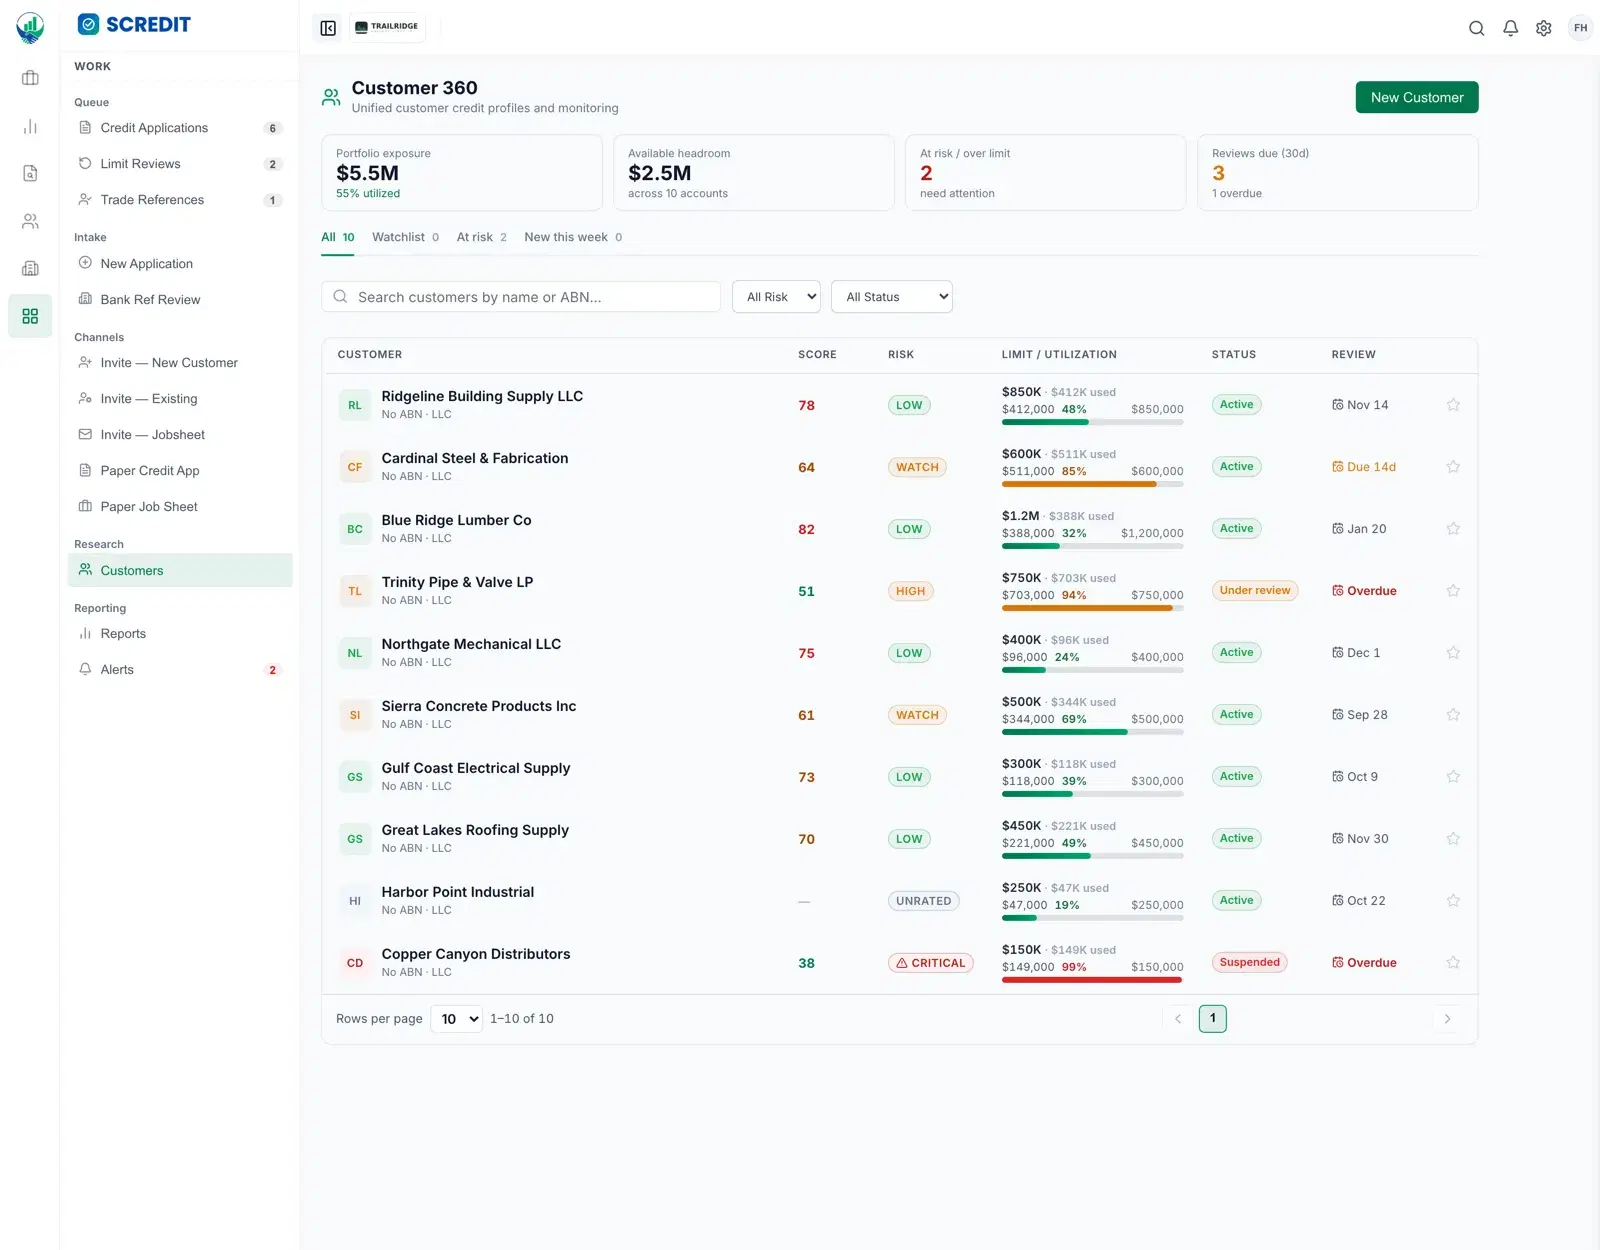Click the briefcase icon in the left rail
1600x1250 pixels.
[x=30, y=78]
